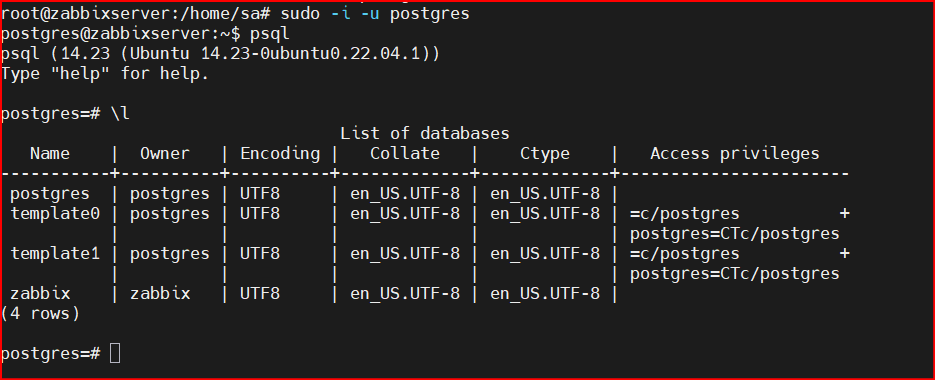The height and width of the screenshot is (380, 935).
Task: Click the "Ctype" column header
Action: tap(545, 154)
